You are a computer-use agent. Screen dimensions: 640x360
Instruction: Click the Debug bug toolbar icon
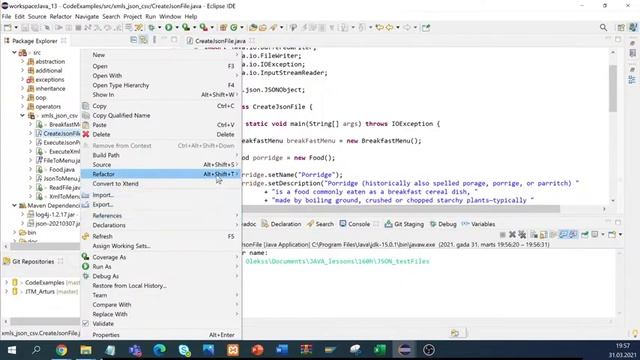[x=151, y=27]
